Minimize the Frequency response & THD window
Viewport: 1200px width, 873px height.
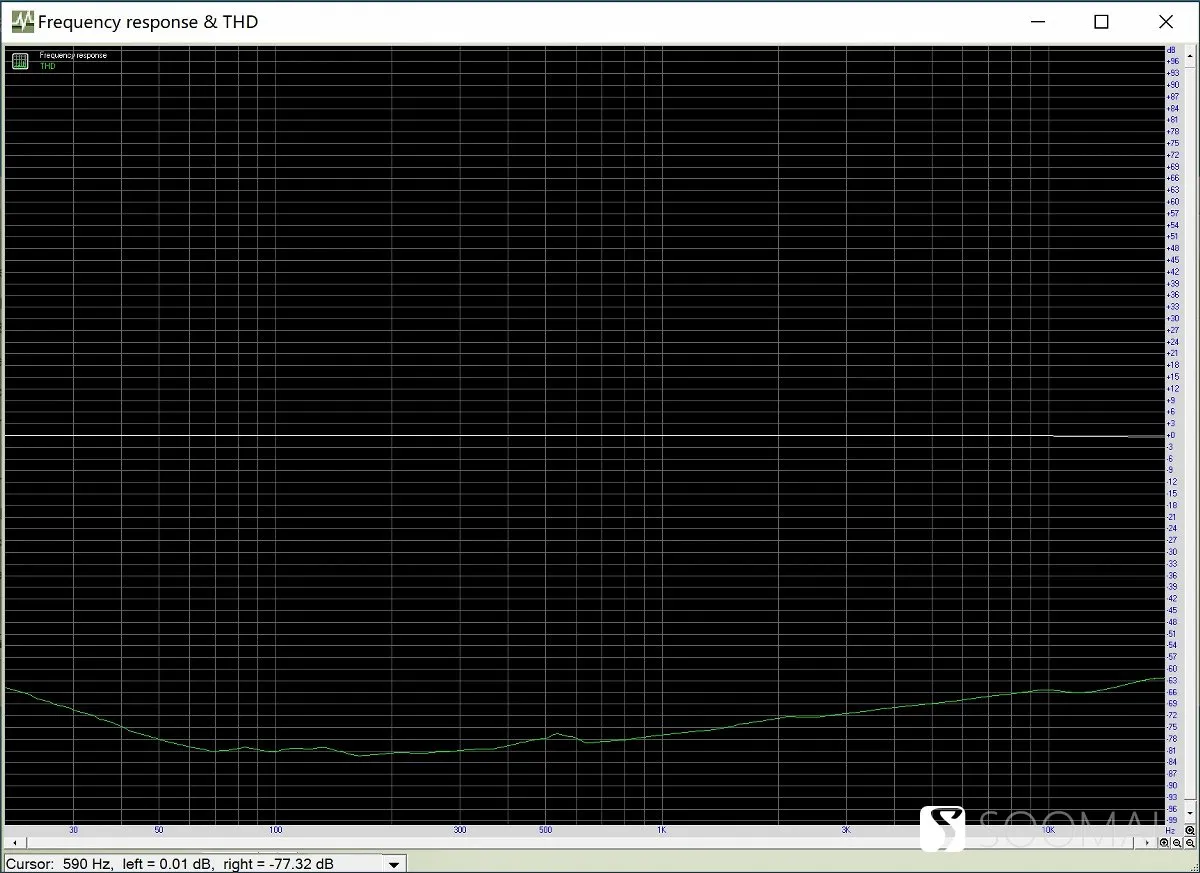pos(1036,22)
